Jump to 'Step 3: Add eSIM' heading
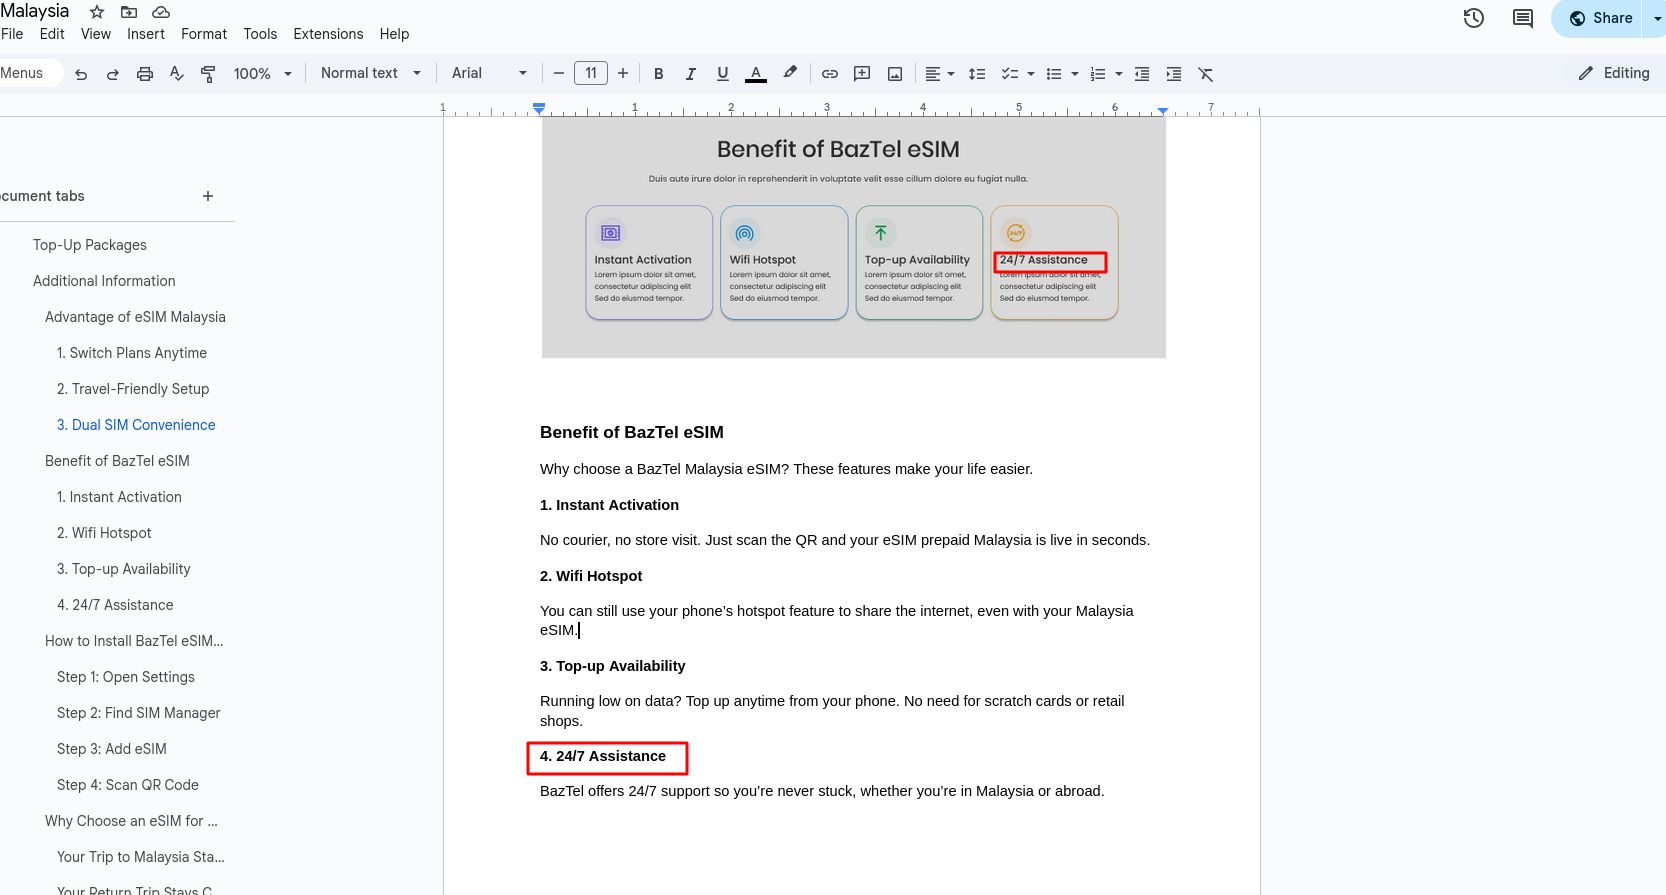Screen dimensions: 1666x895 point(112,749)
